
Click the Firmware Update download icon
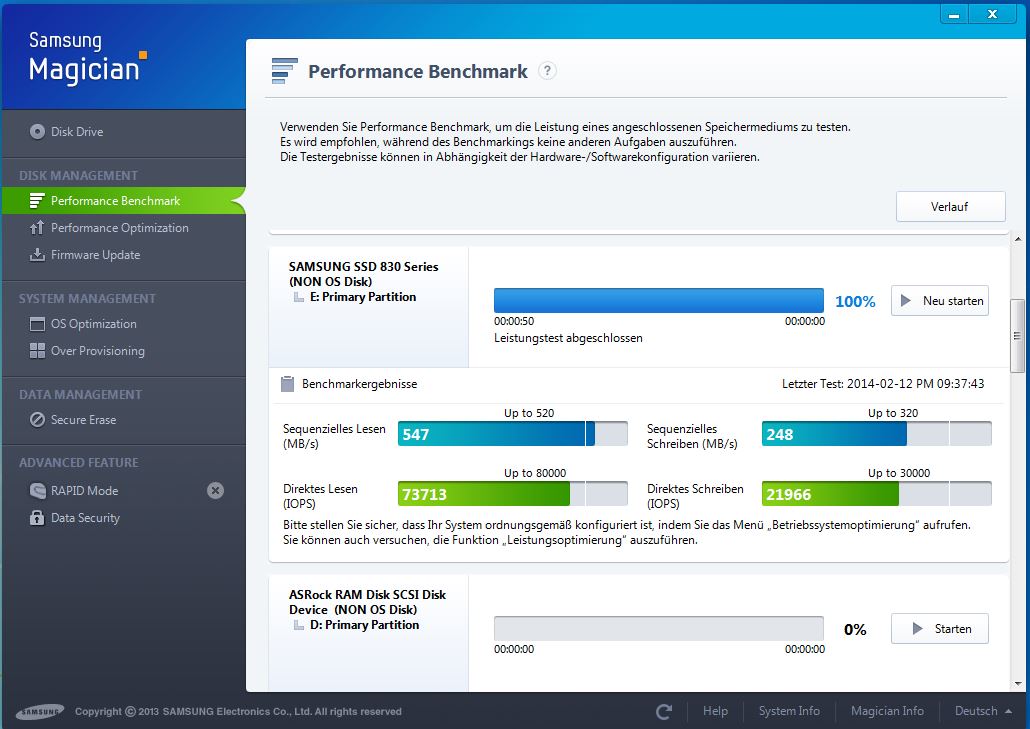[37, 255]
